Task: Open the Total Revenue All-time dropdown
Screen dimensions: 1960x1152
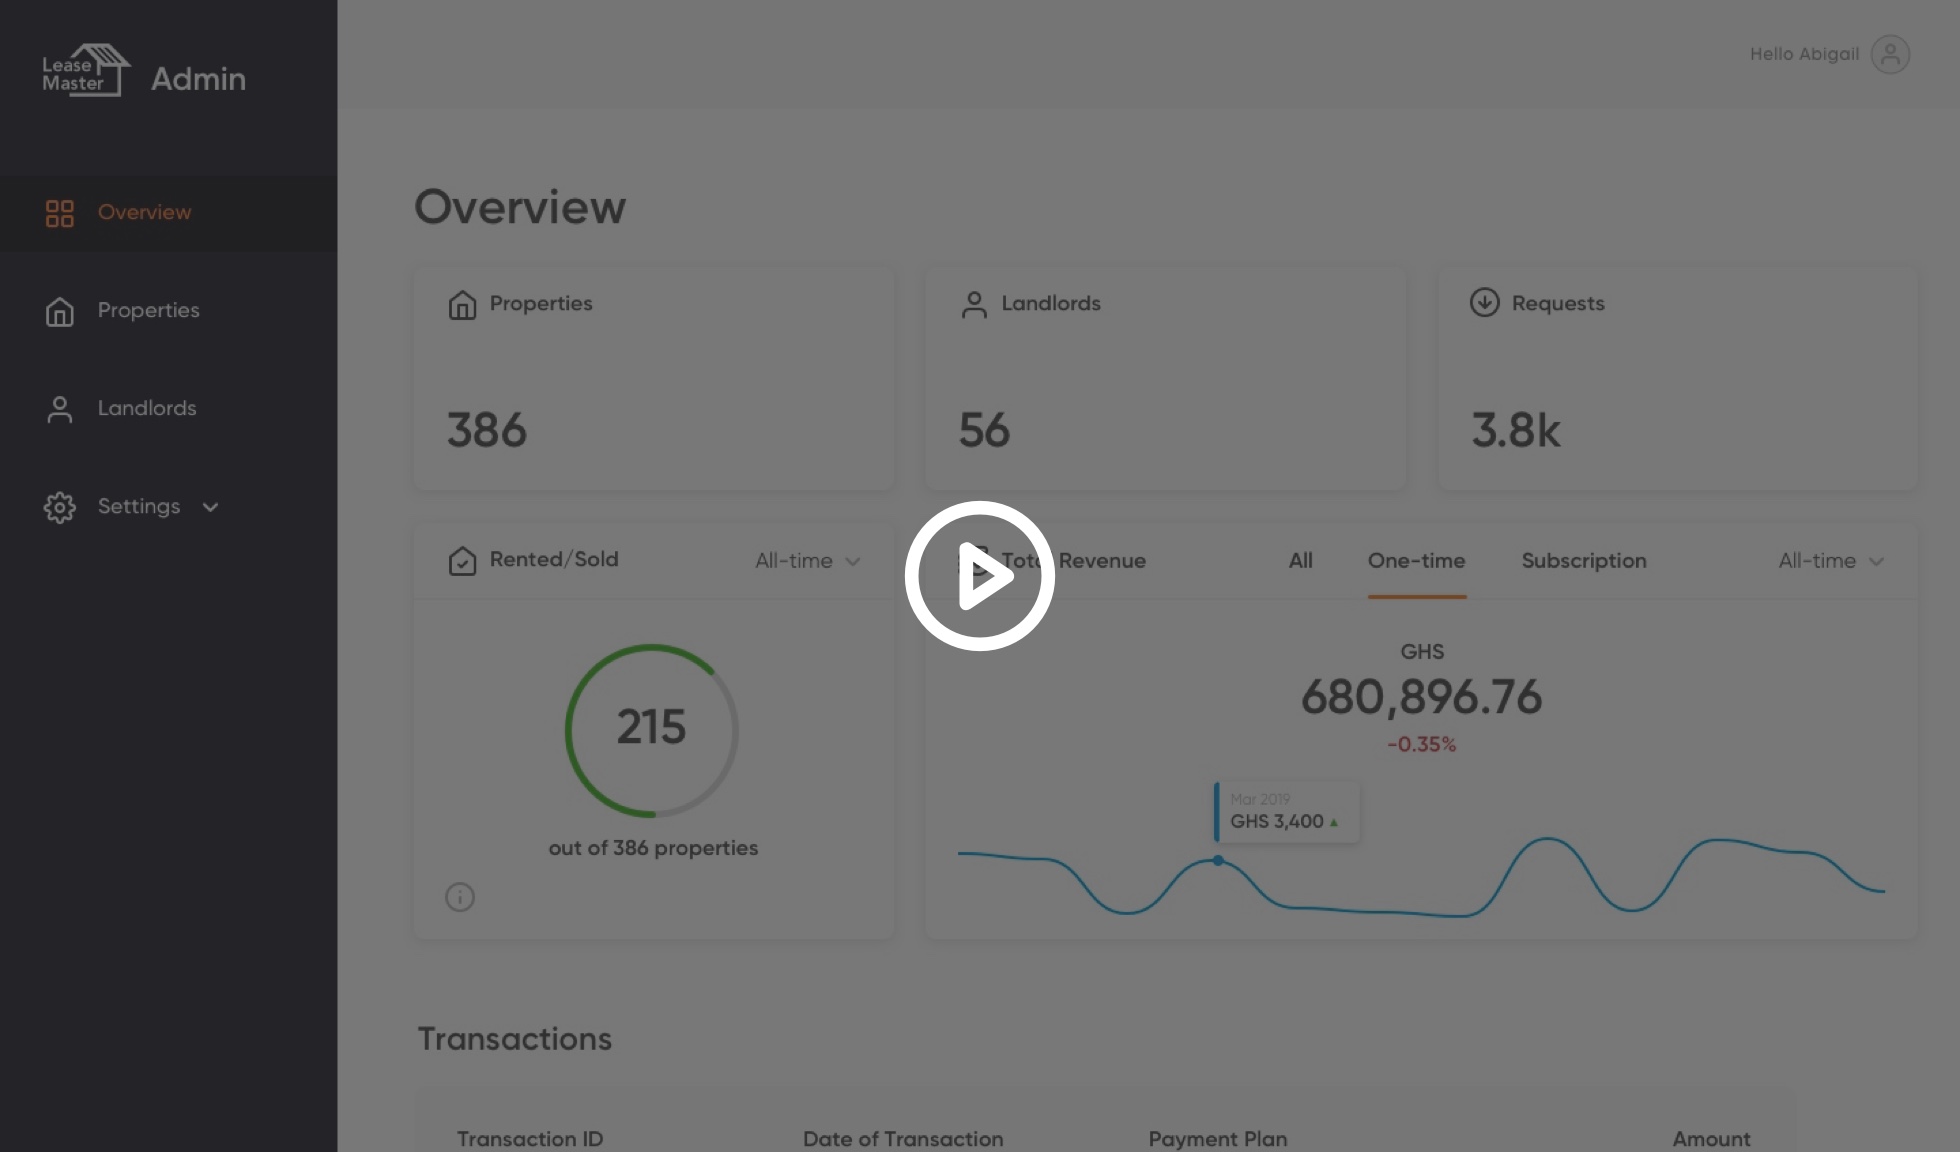Action: pos(1830,561)
